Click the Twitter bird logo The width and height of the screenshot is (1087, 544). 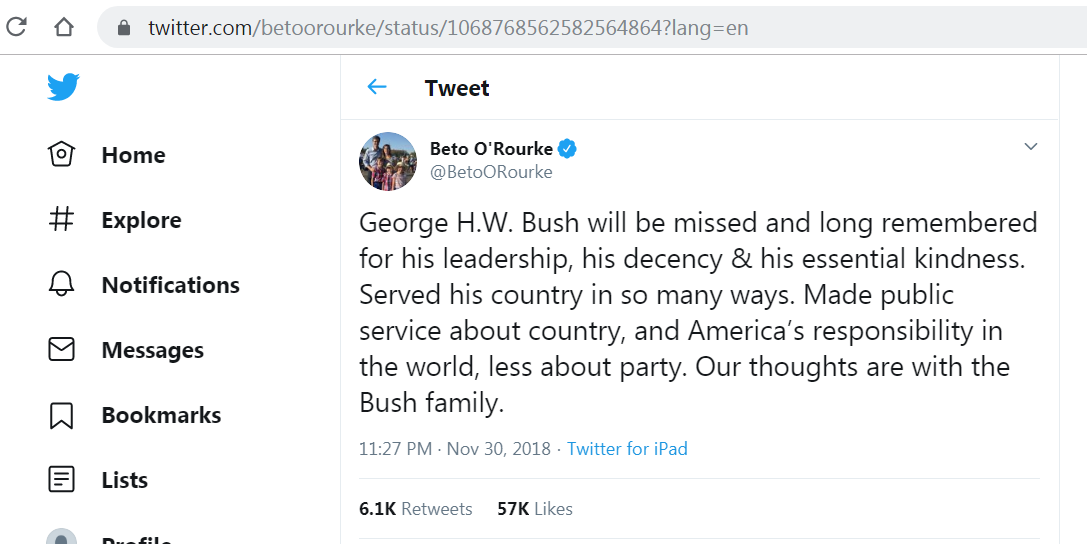pos(62,87)
